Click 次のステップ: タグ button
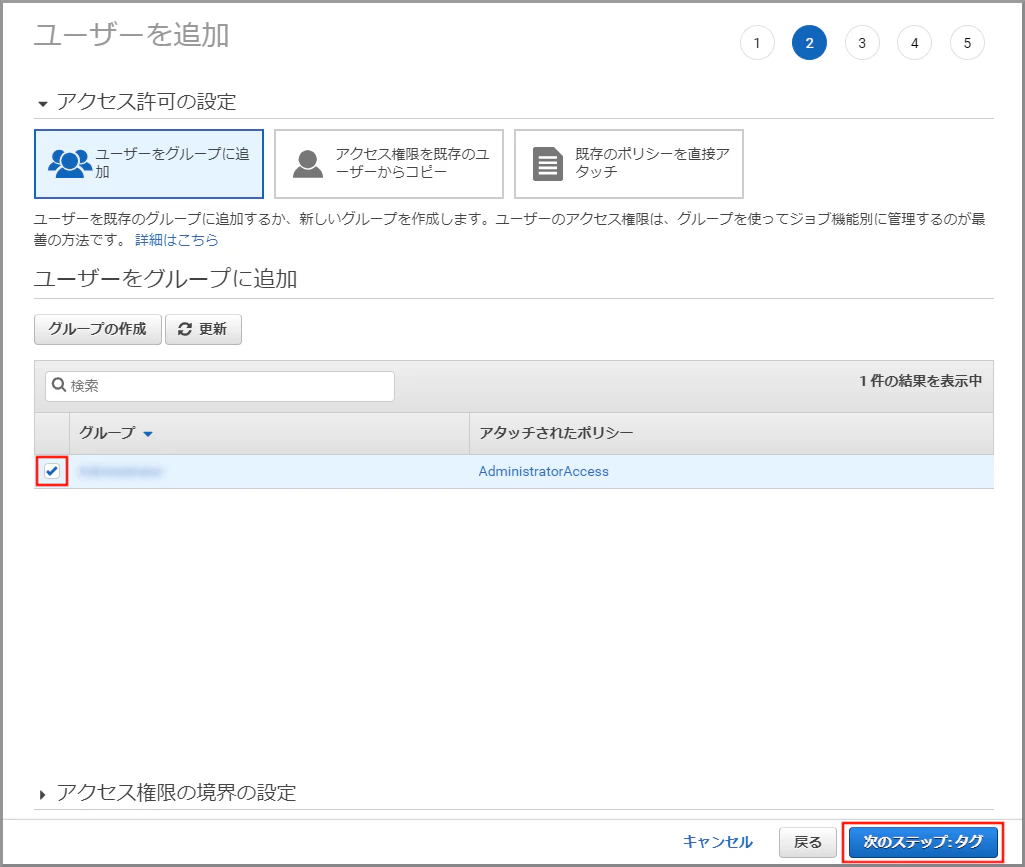The image size is (1025, 867). tap(923, 842)
